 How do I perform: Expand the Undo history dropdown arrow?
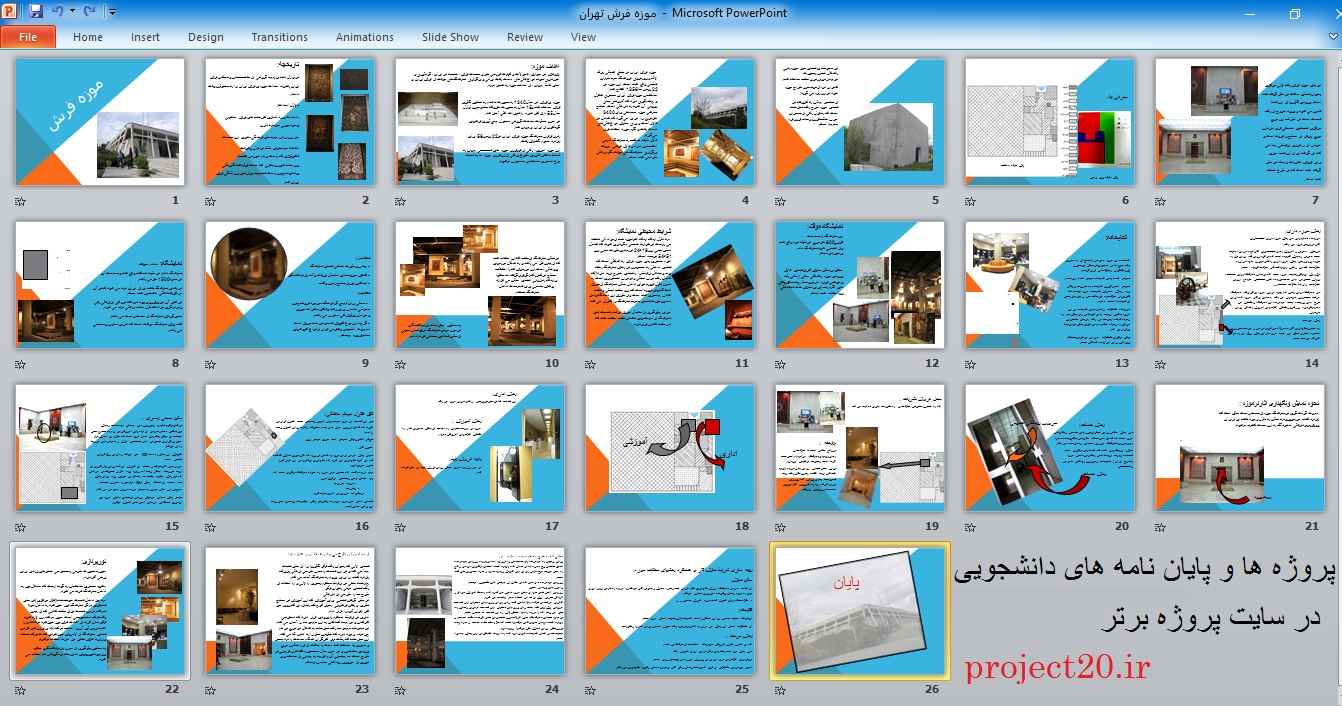[71, 12]
